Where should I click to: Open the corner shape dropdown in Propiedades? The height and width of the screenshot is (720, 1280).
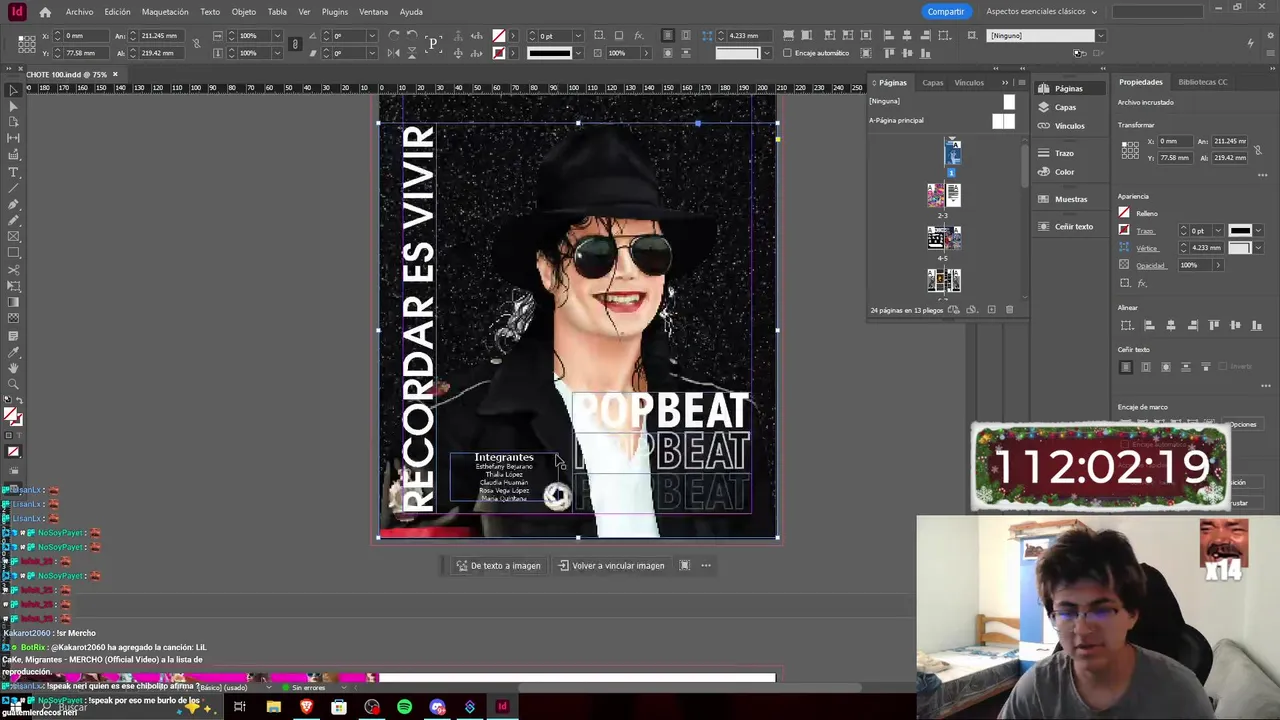pos(1258,248)
